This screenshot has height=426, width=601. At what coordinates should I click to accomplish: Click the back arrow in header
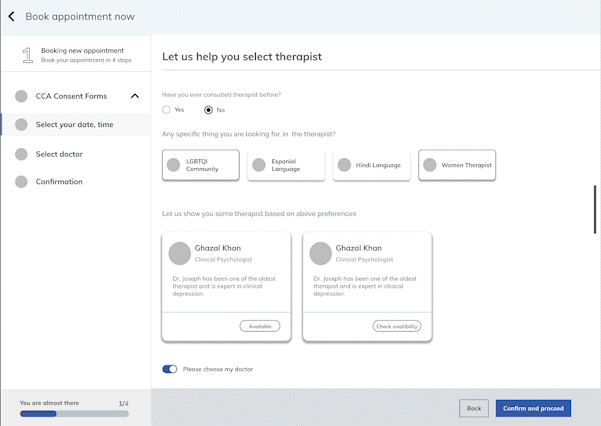[x=12, y=16]
